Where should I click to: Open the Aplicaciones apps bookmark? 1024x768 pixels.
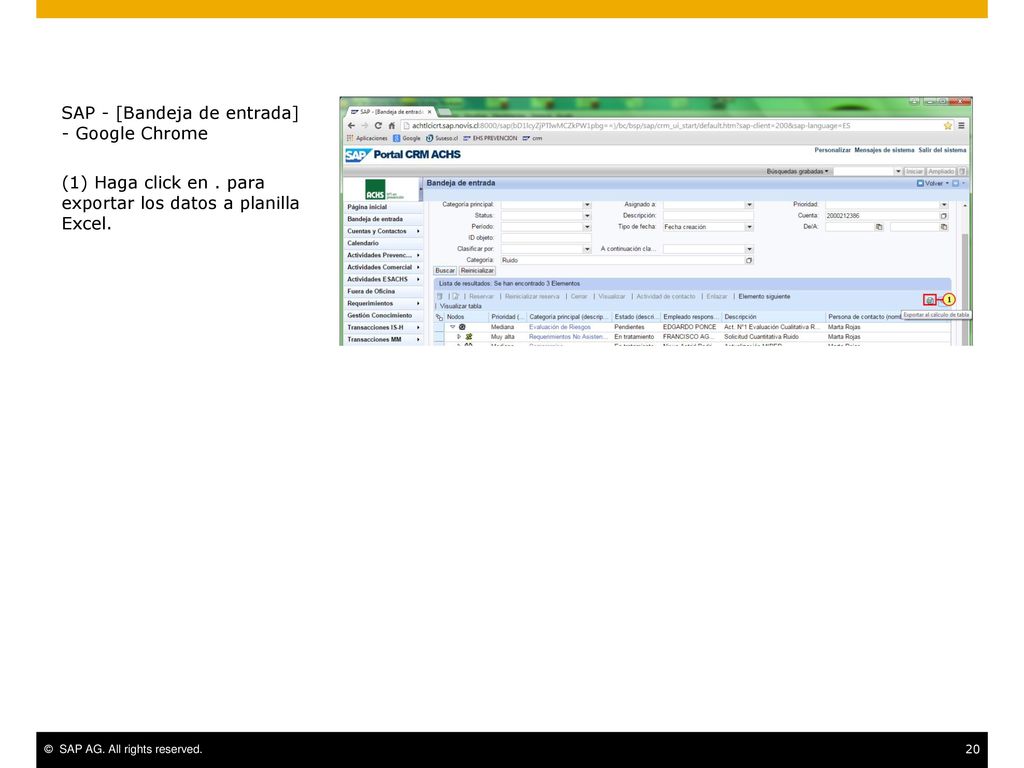point(367,138)
